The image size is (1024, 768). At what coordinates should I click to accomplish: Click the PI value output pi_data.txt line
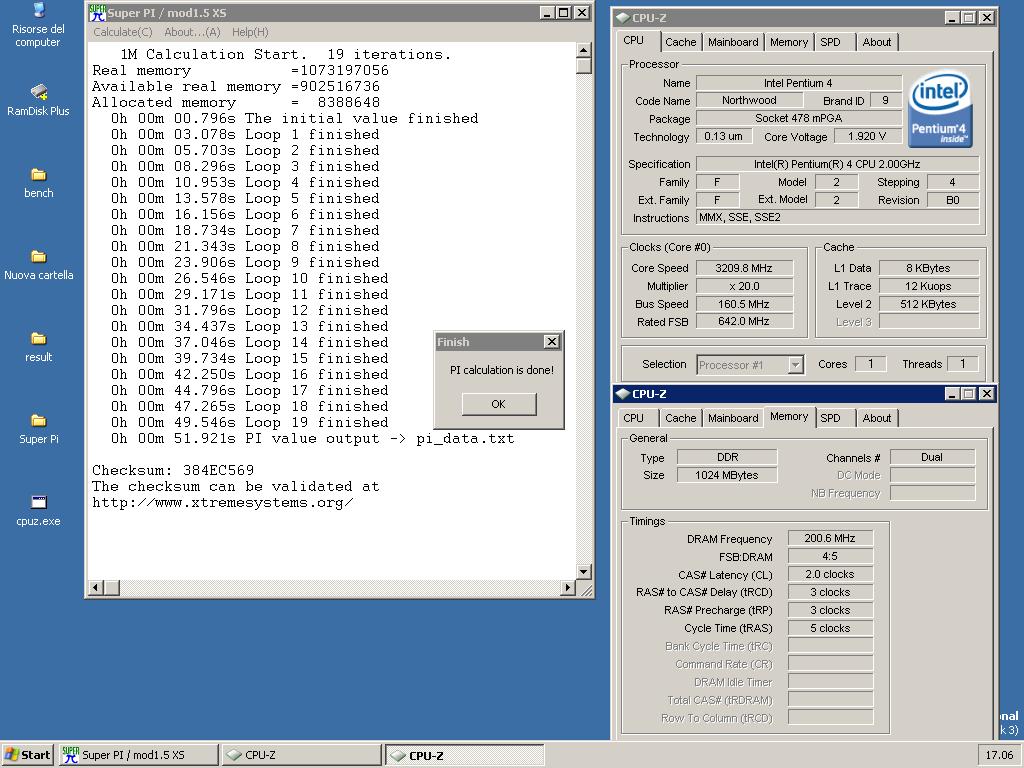click(312, 439)
